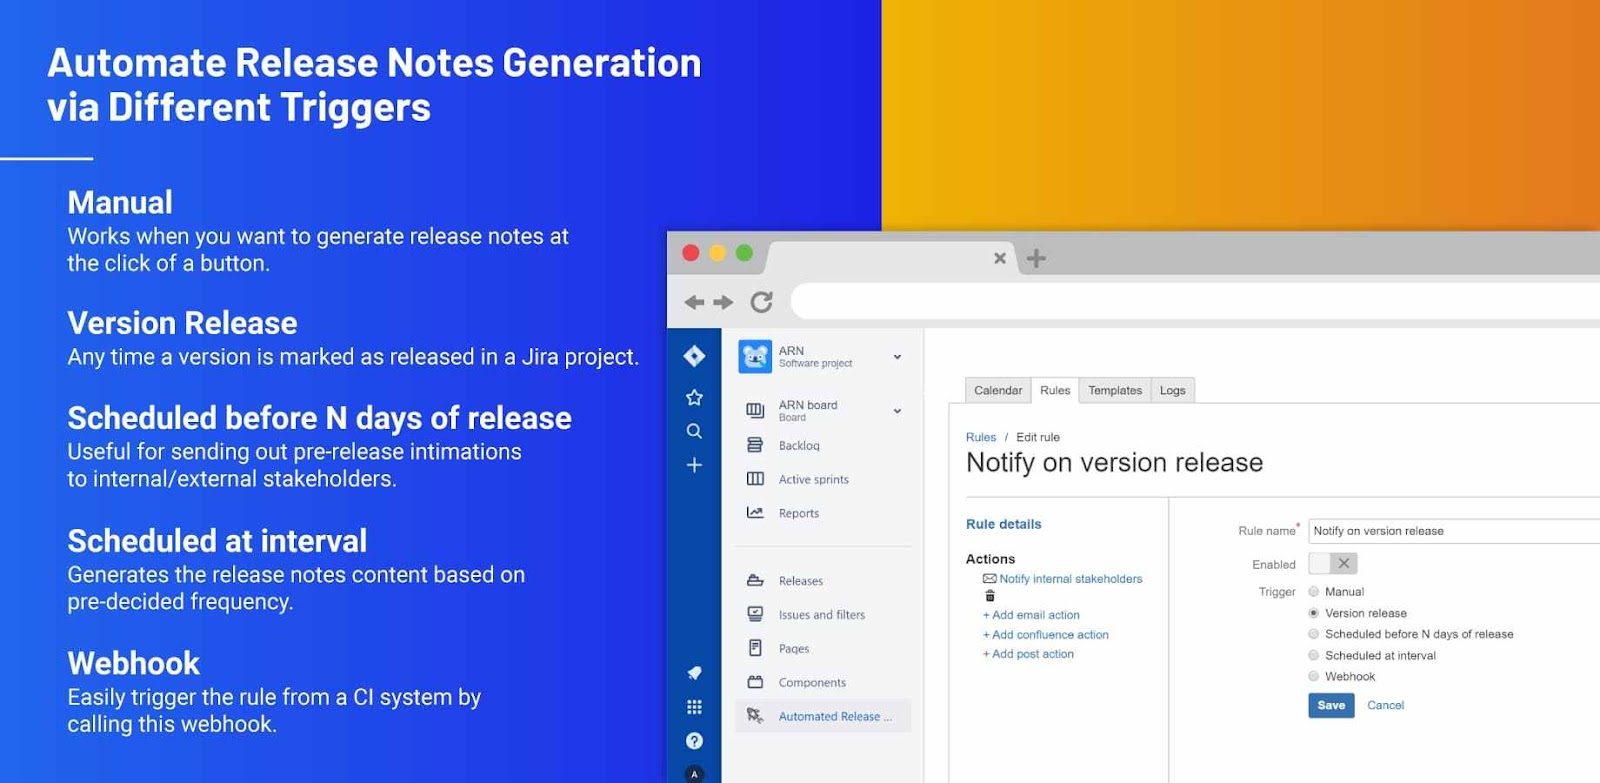Open Backlog in the project sidebar

tap(799, 445)
